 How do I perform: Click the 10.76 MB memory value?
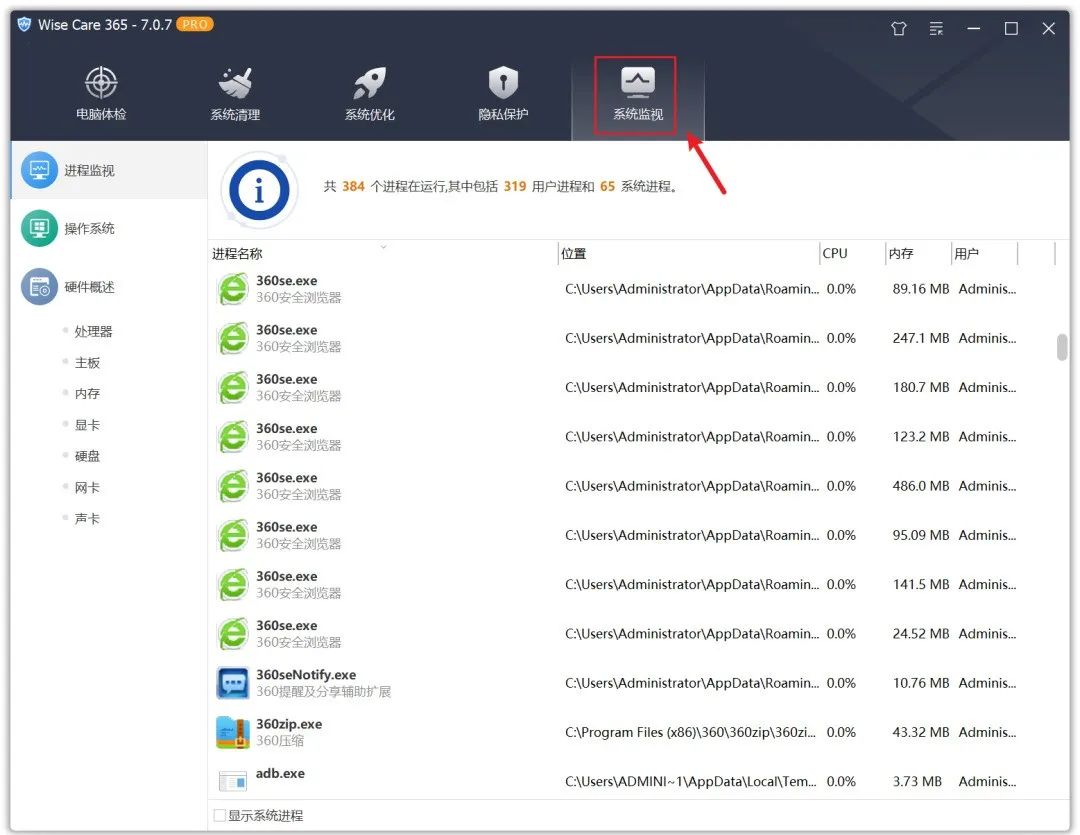pyautogui.click(x=920, y=683)
